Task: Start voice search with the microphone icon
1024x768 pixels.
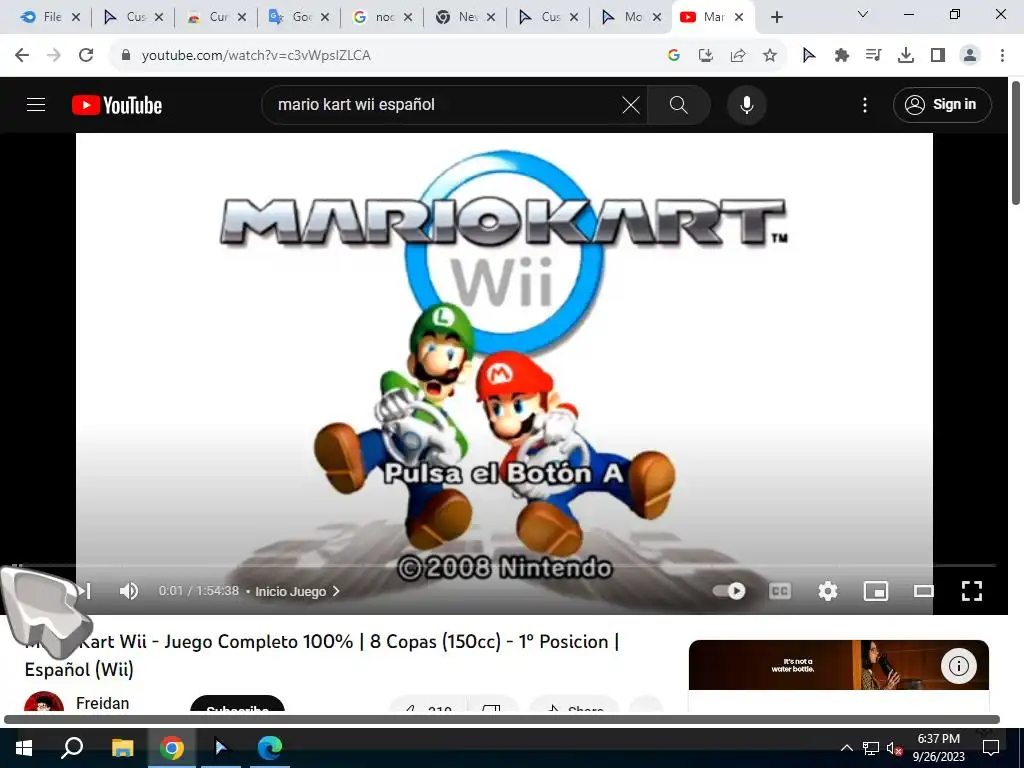Action: coord(746,104)
